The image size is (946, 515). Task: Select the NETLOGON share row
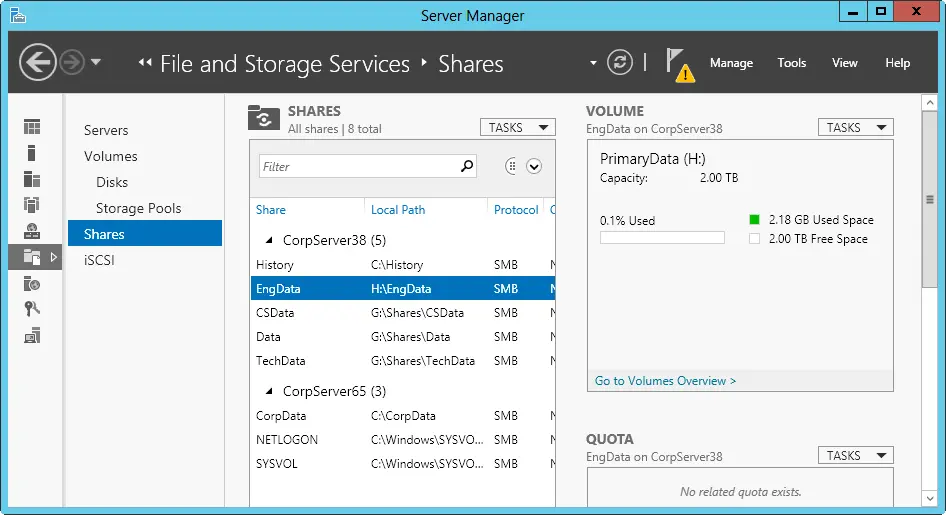click(x=403, y=440)
